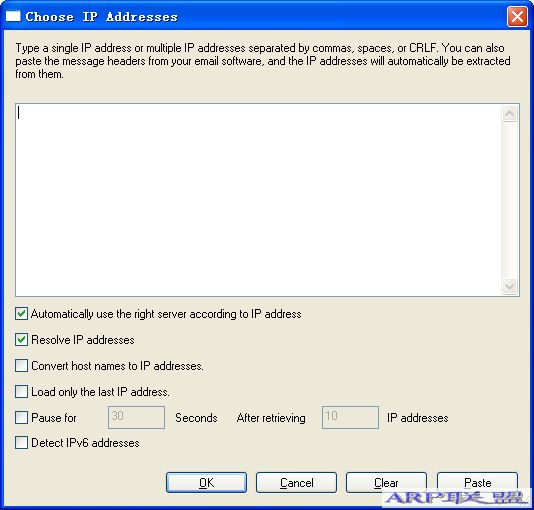Click the Choose IP Addresses title bar text
The width and height of the screenshot is (534, 510).
coord(101,16)
